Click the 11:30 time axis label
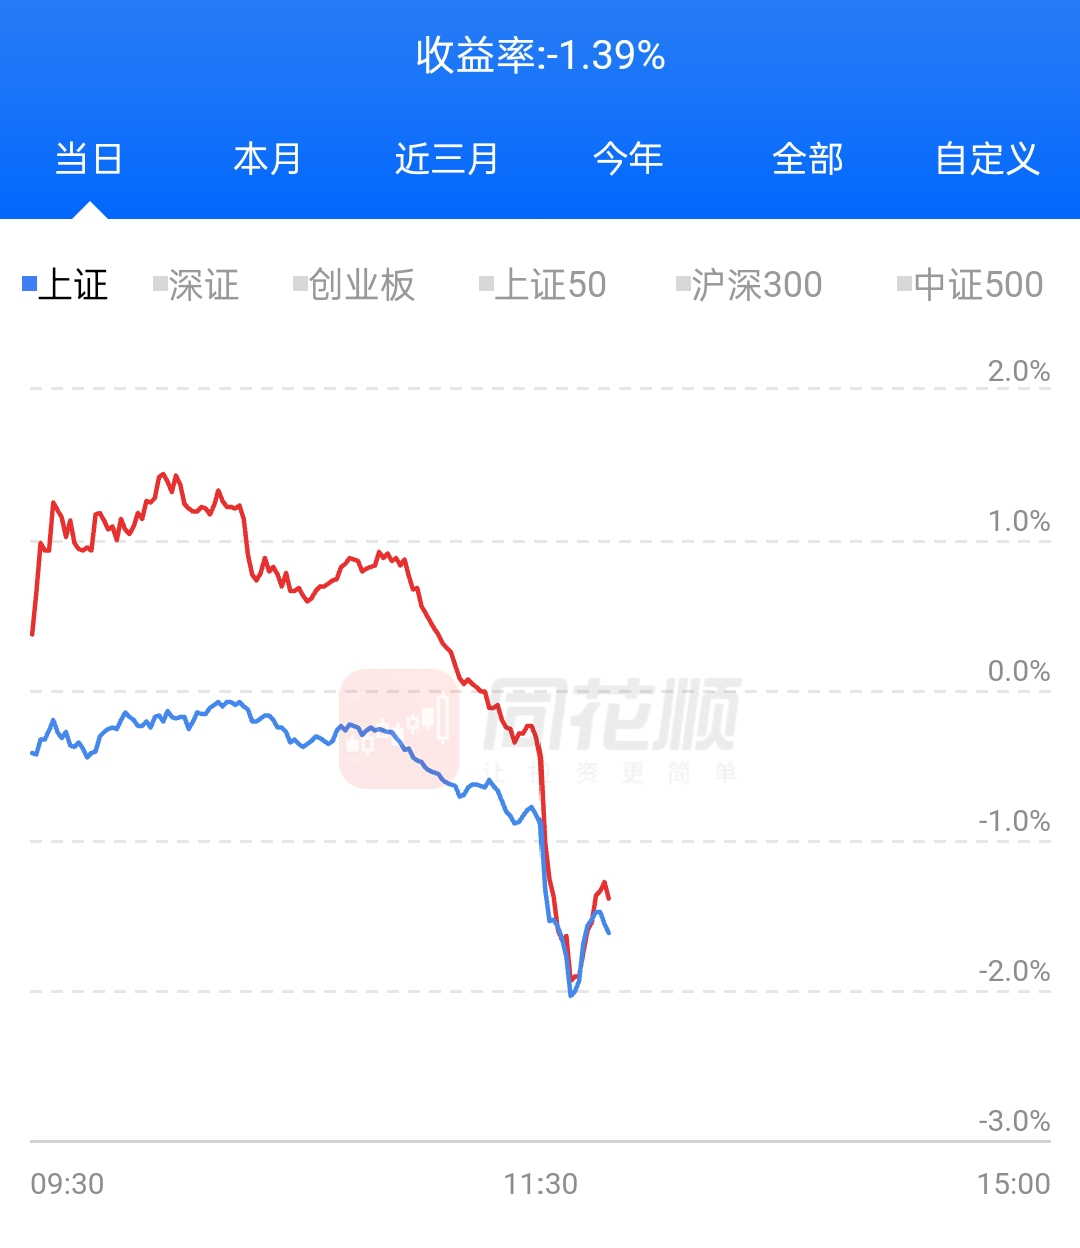 tap(540, 1184)
